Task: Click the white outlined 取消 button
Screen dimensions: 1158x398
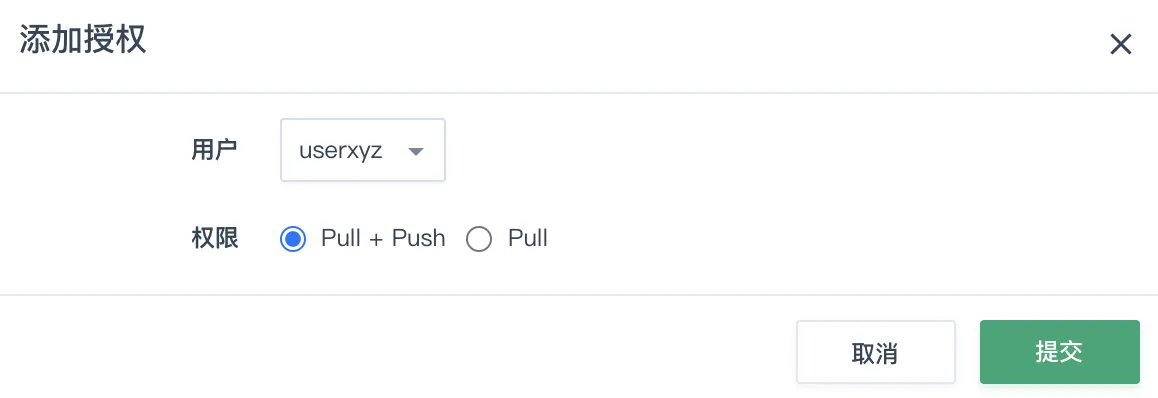Action: (875, 352)
